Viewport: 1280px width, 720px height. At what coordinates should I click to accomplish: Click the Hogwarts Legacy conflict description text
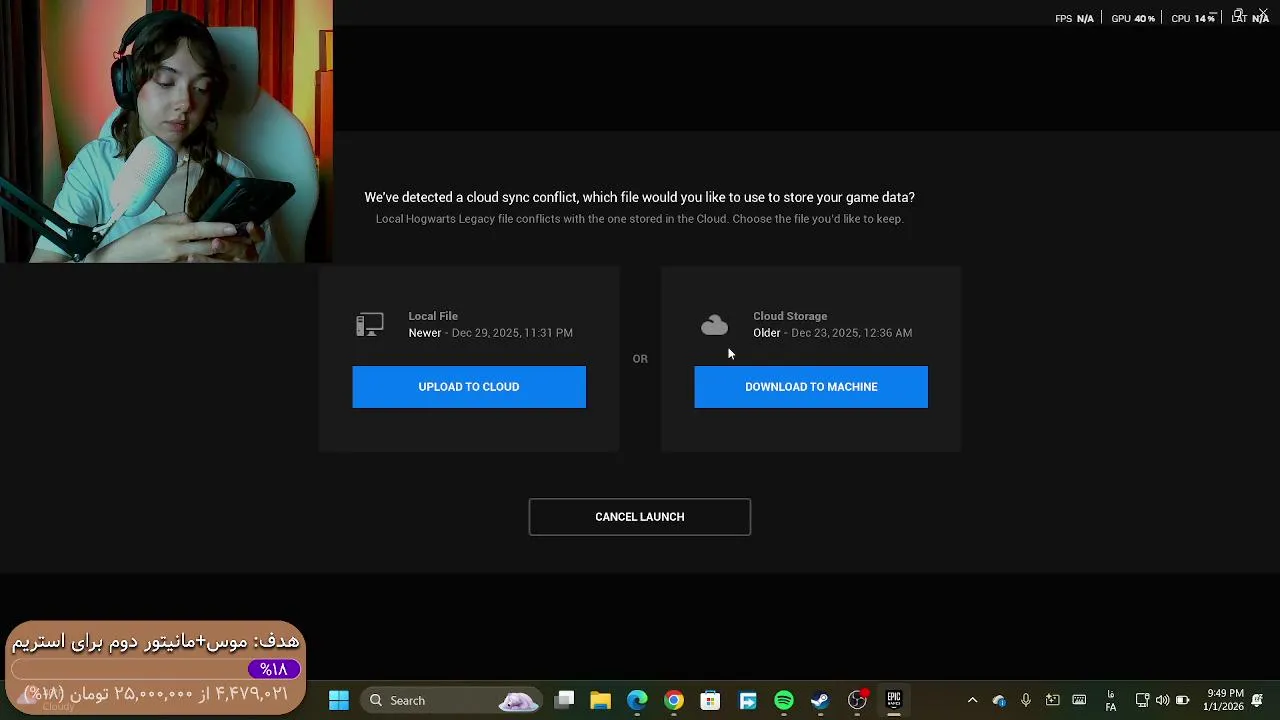pos(640,219)
